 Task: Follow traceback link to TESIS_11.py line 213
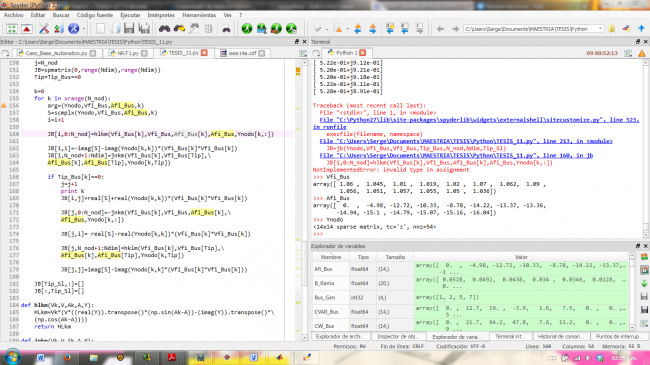pos(466,141)
